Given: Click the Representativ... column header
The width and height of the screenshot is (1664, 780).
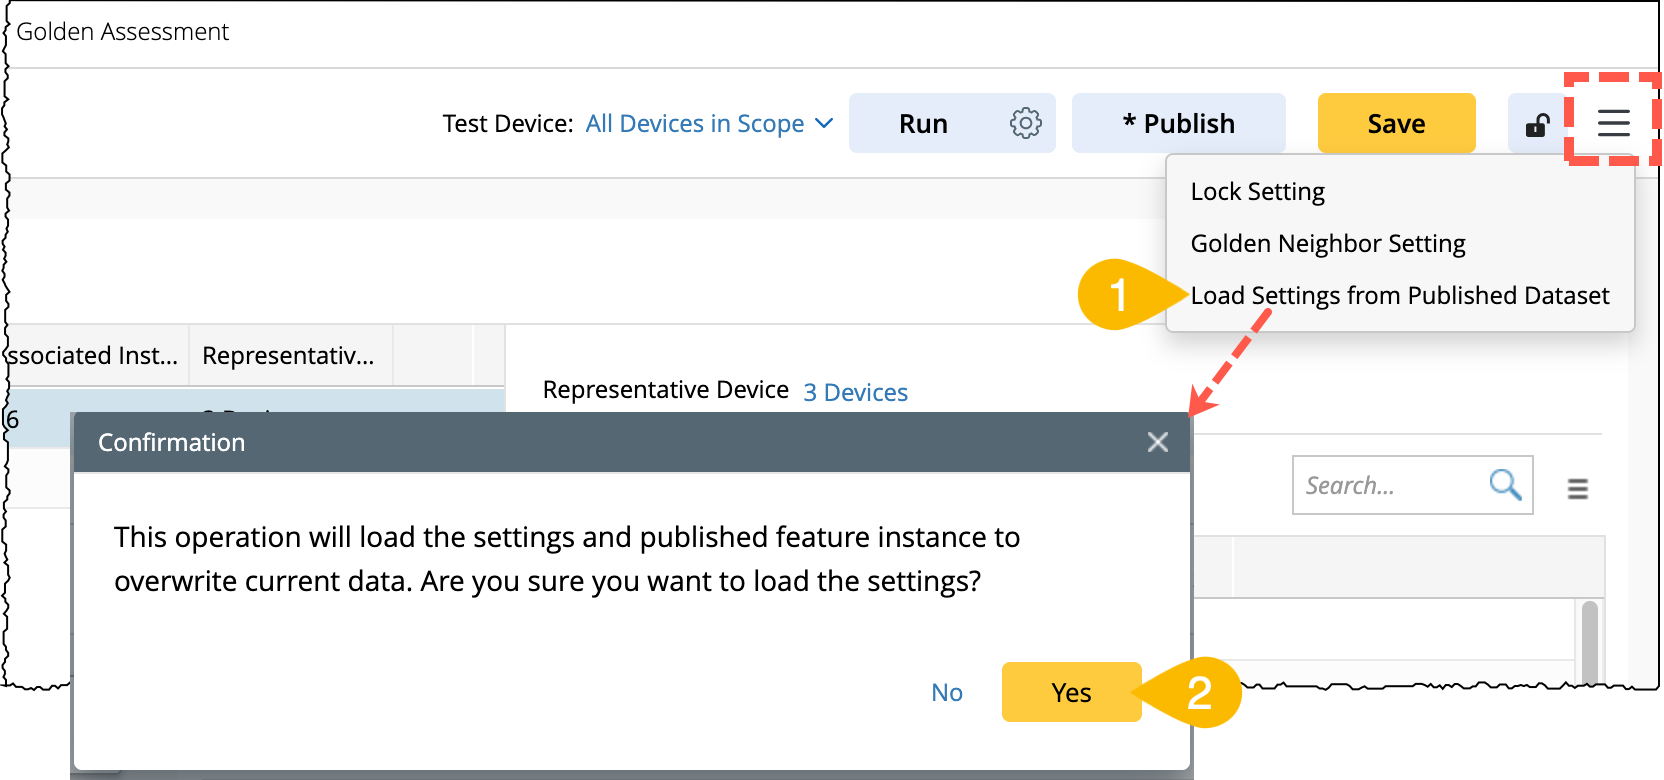Looking at the screenshot, I should [289, 355].
